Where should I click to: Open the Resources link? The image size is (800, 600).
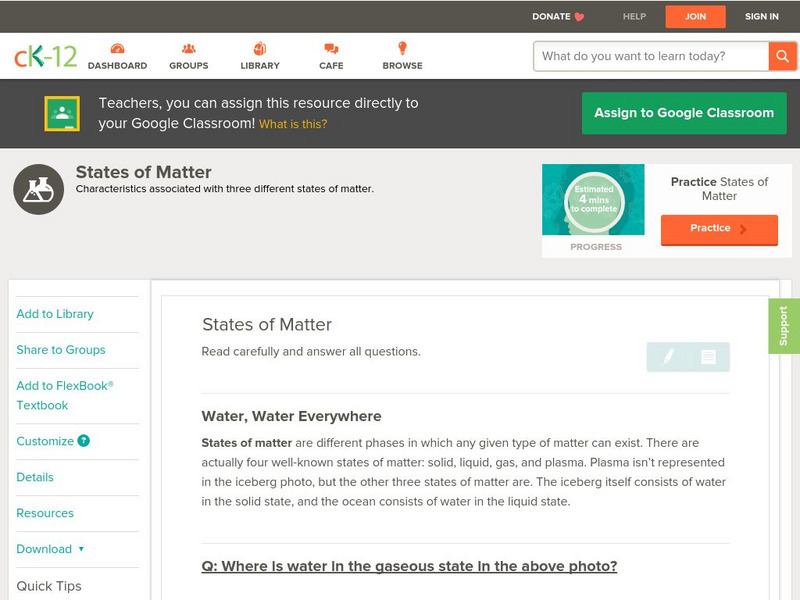point(45,513)
